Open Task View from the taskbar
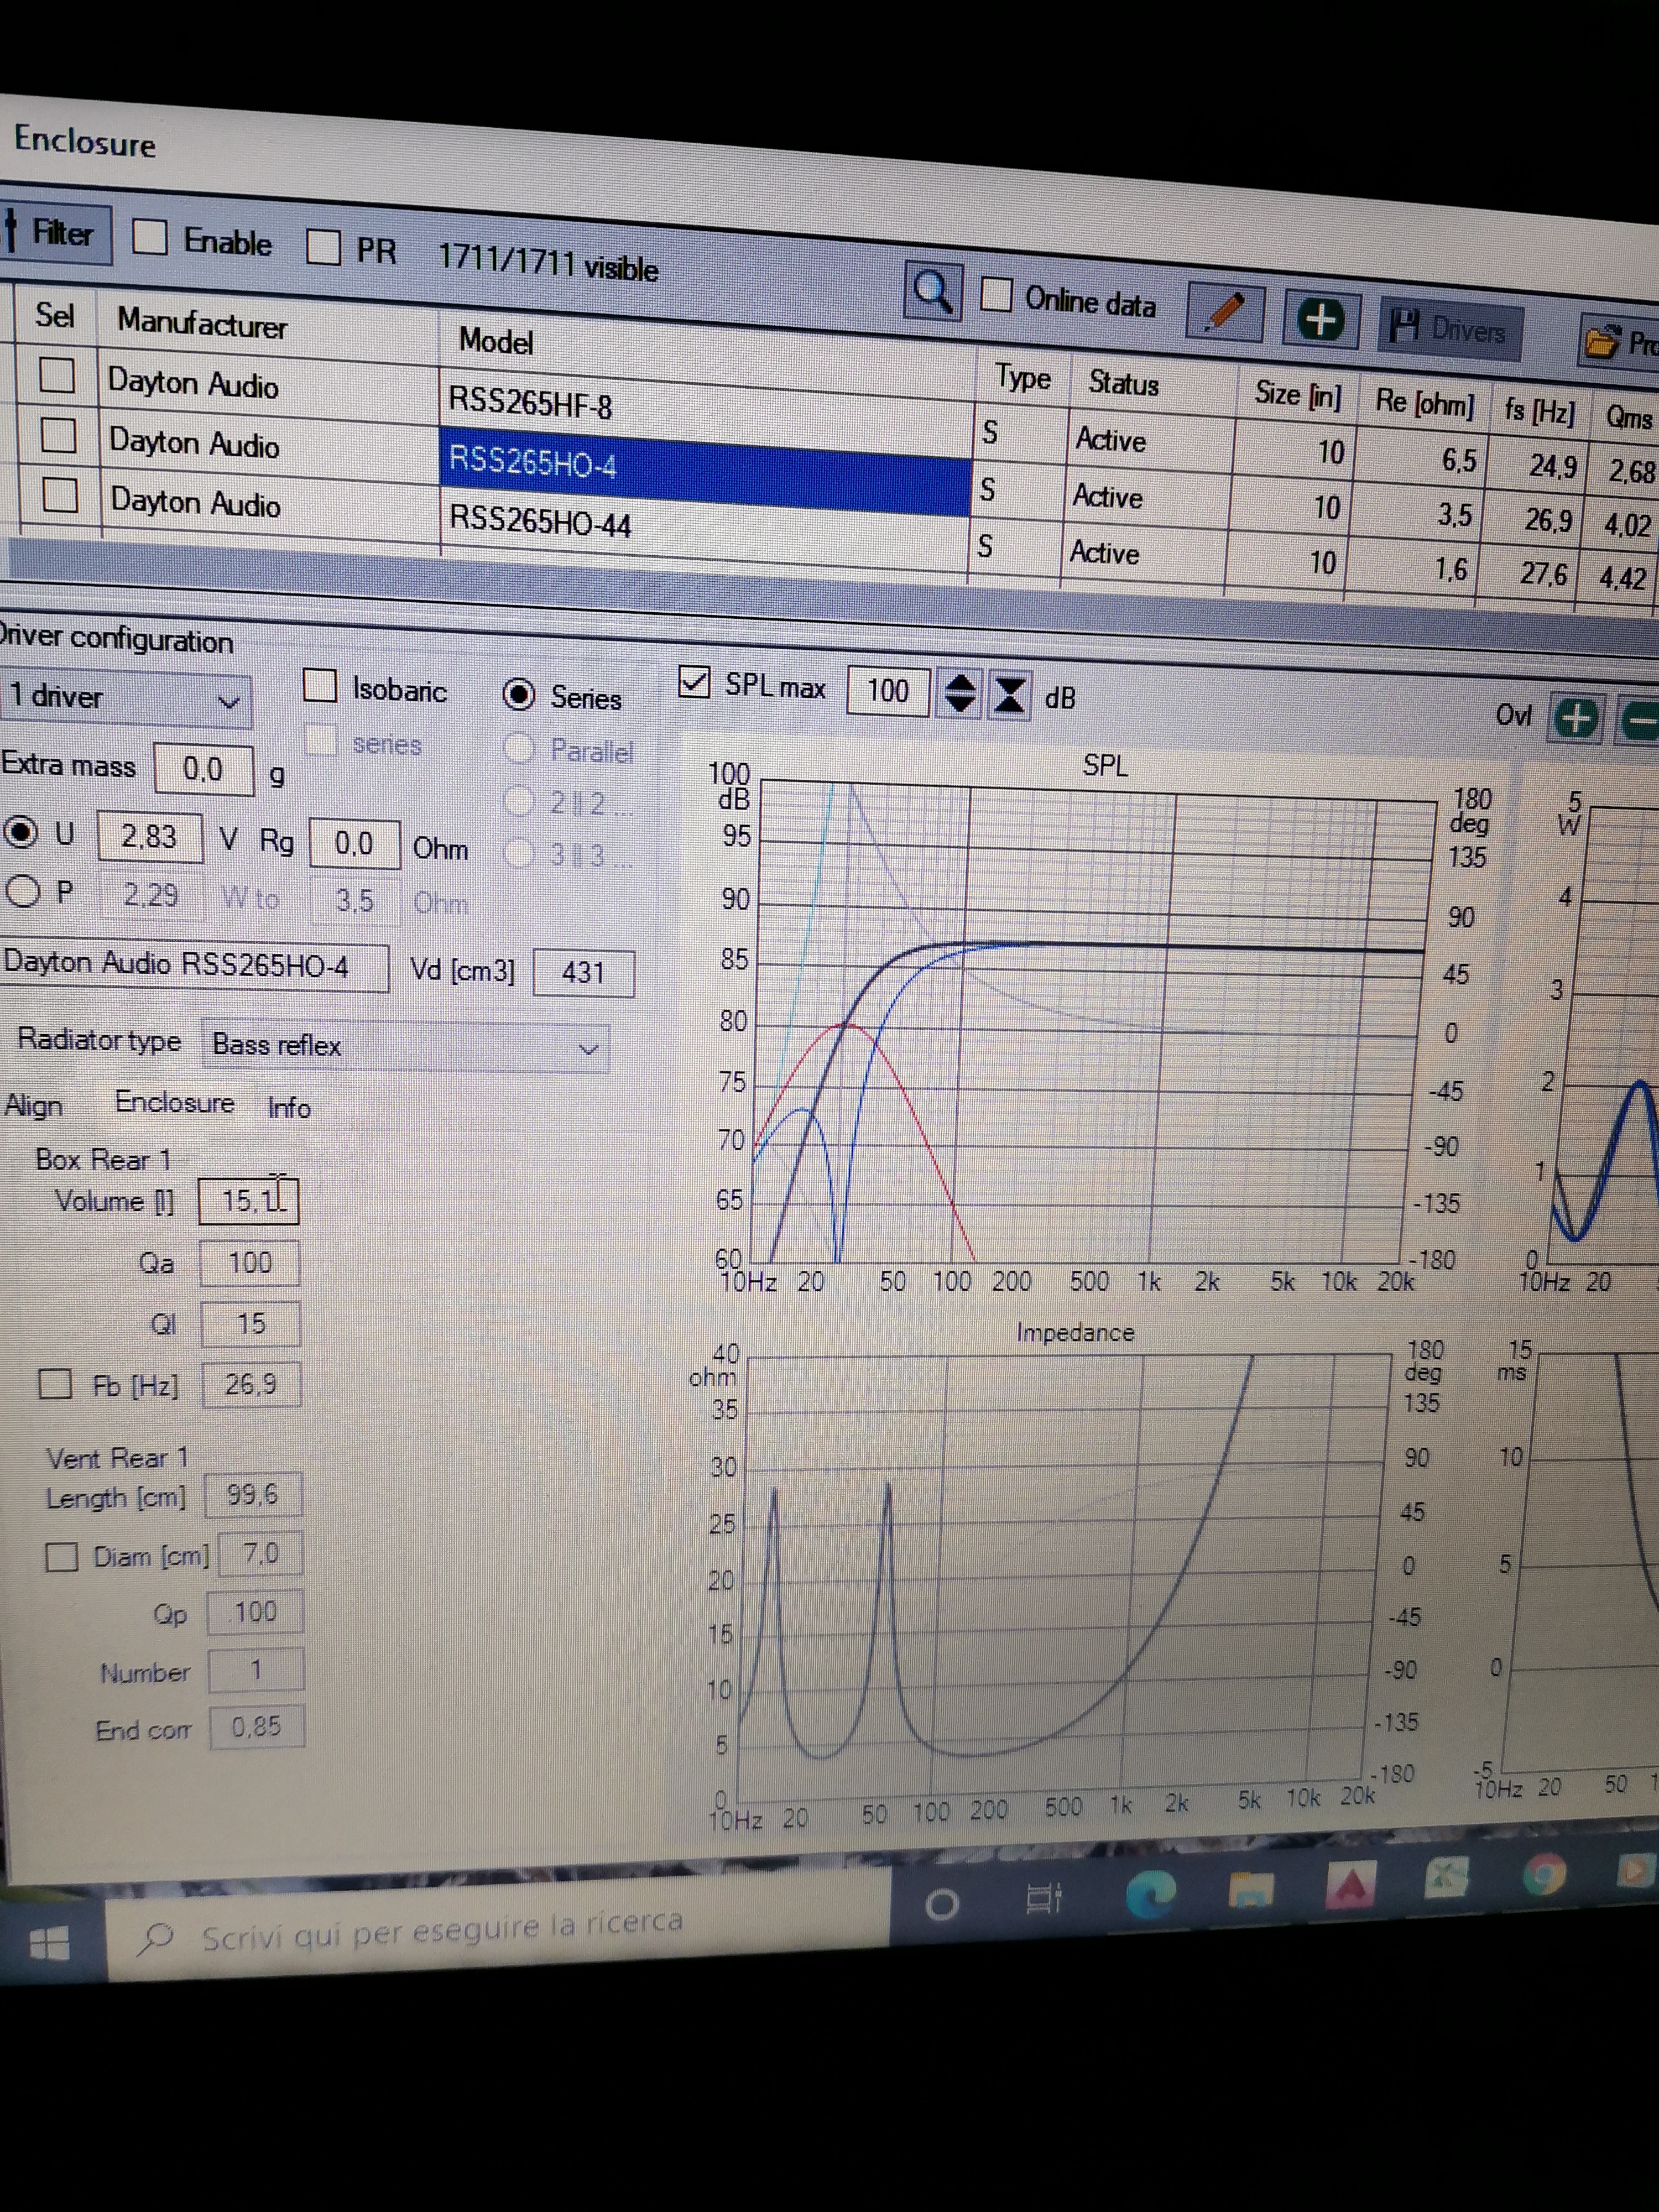This screenshot has height=2212, width=1659. pos(1043,1897)
